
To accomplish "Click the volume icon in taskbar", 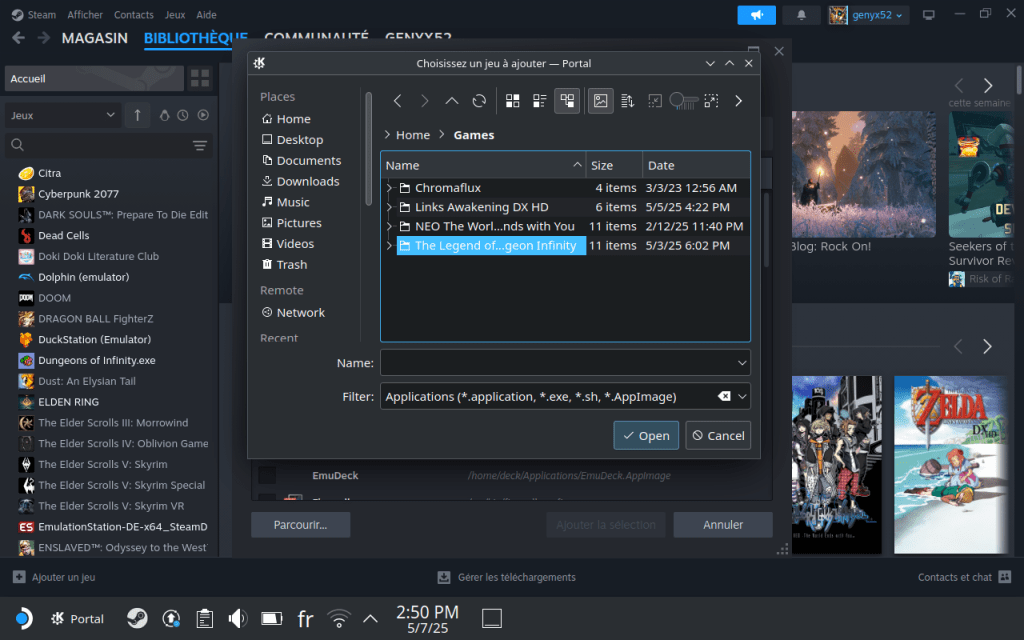I will pos(238,618).
